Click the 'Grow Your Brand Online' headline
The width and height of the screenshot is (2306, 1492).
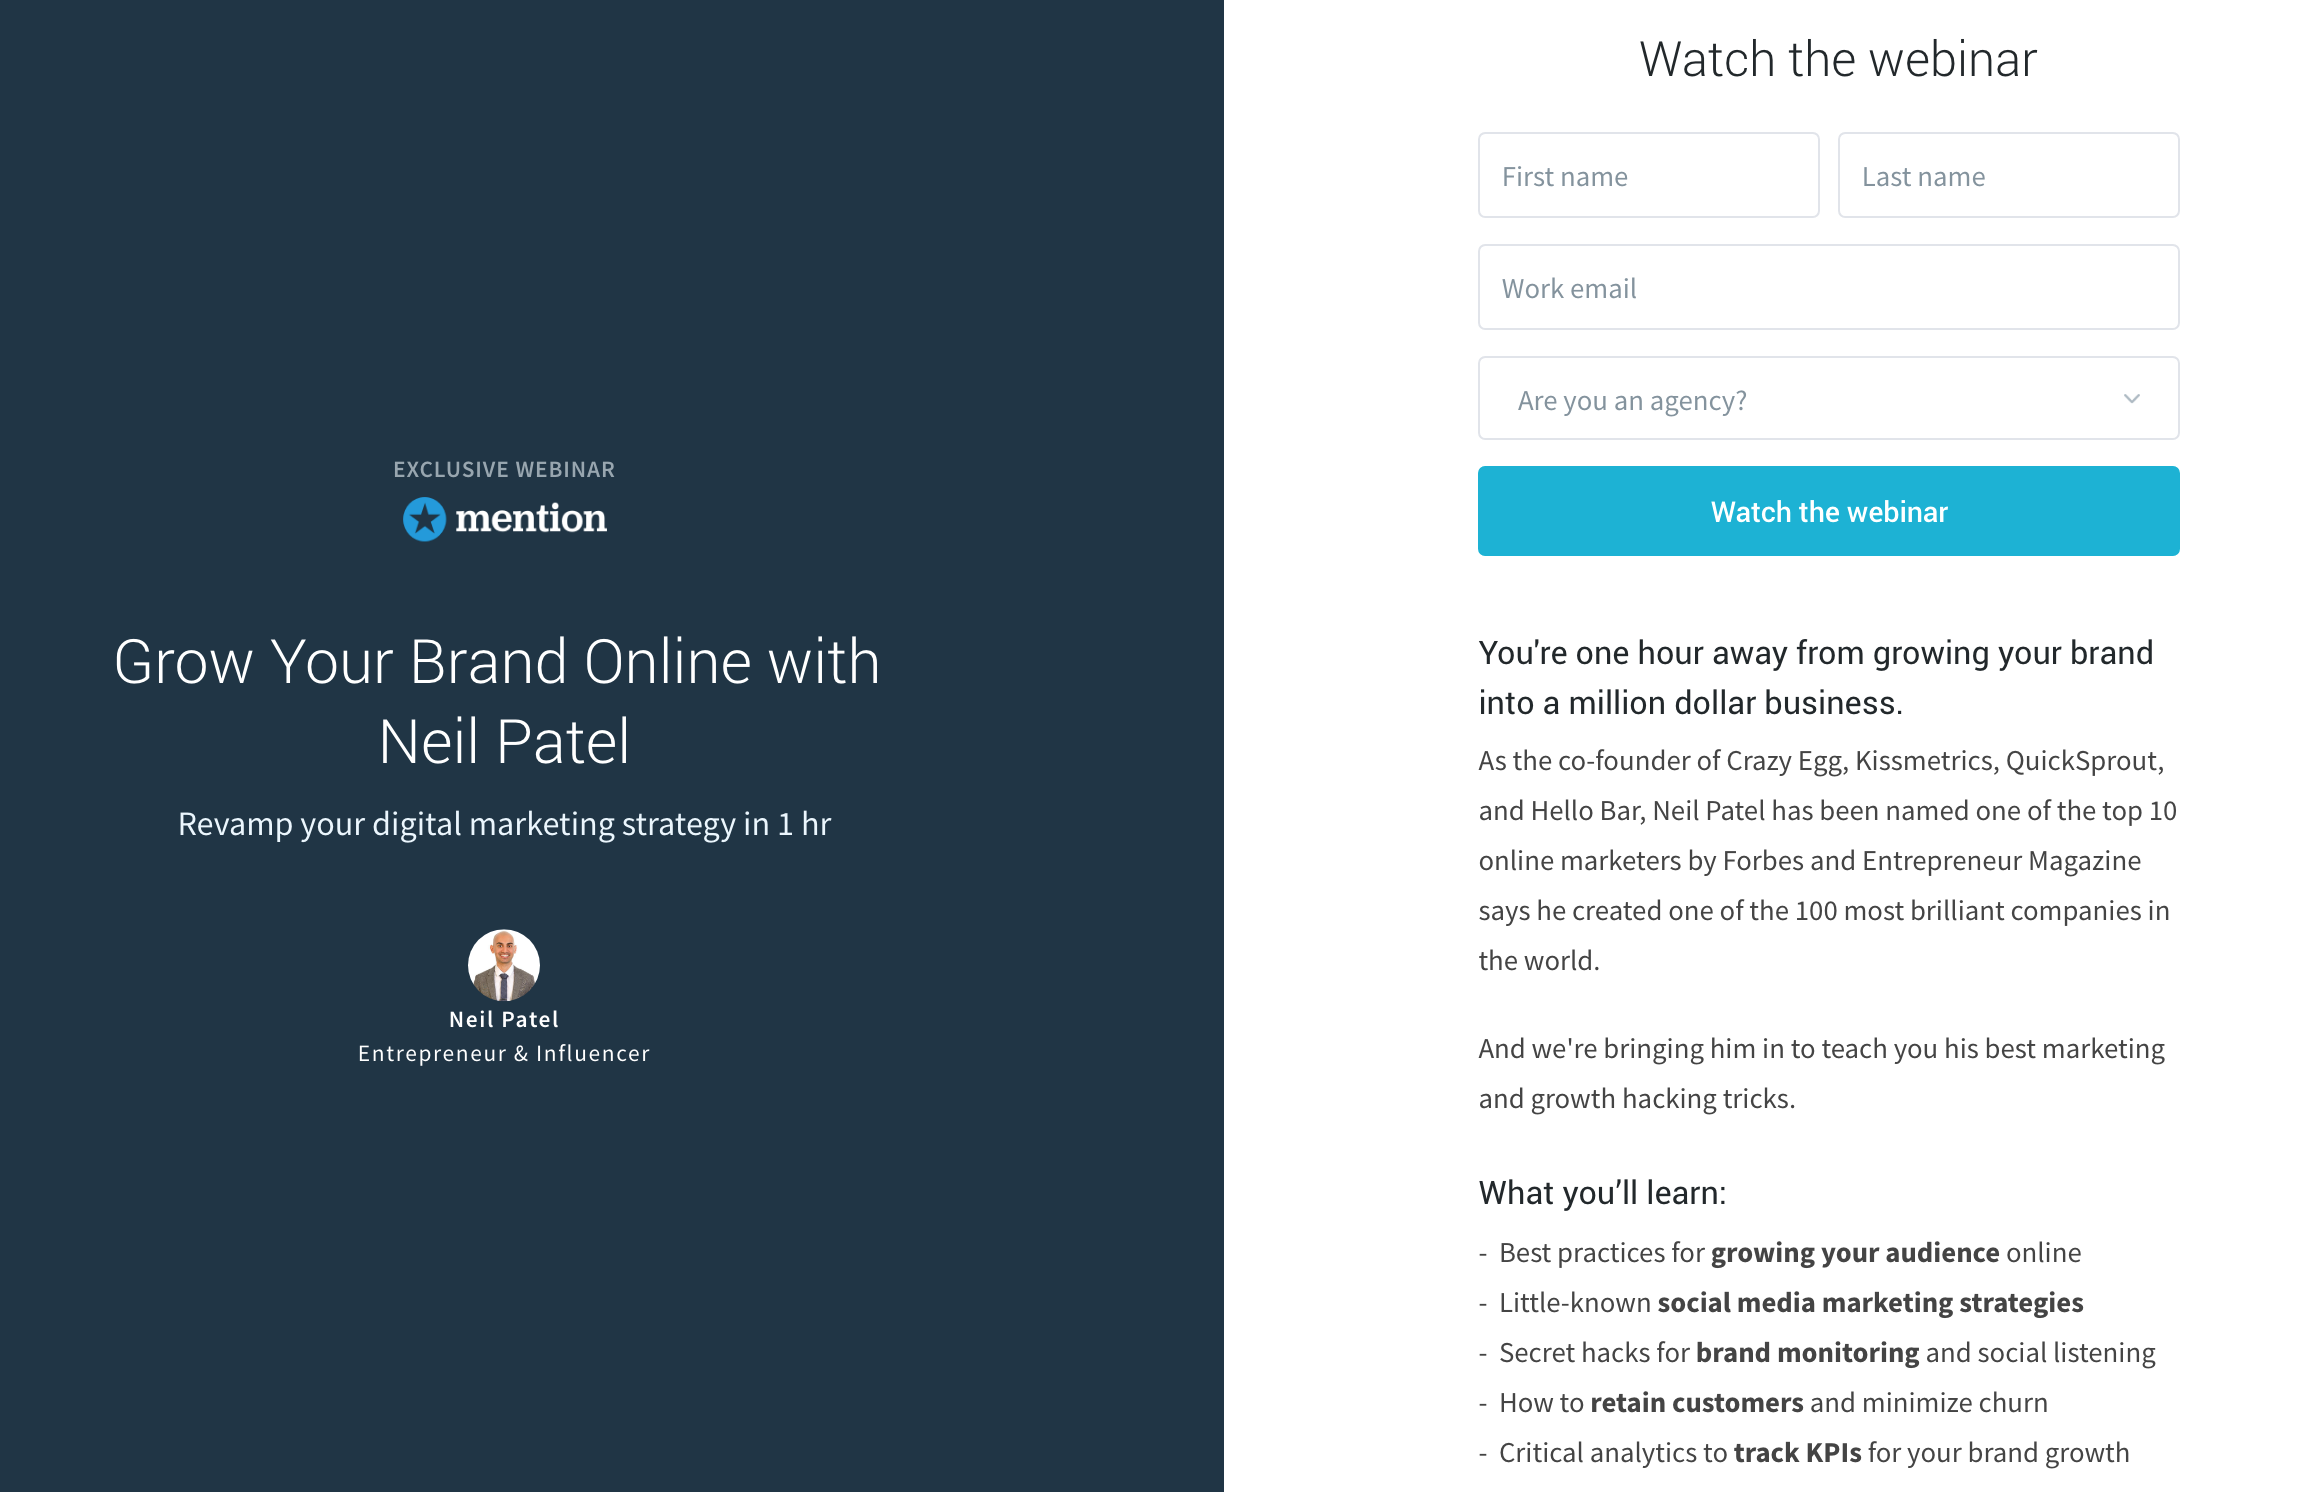point(497,702)
